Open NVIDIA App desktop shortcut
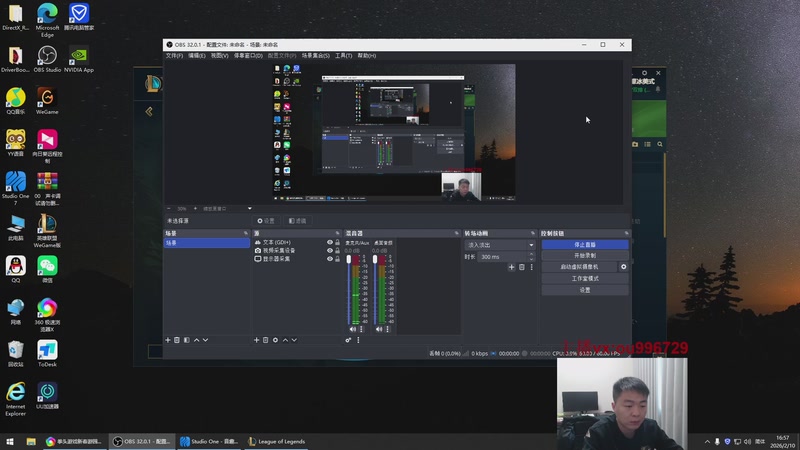 click(79, 59)
